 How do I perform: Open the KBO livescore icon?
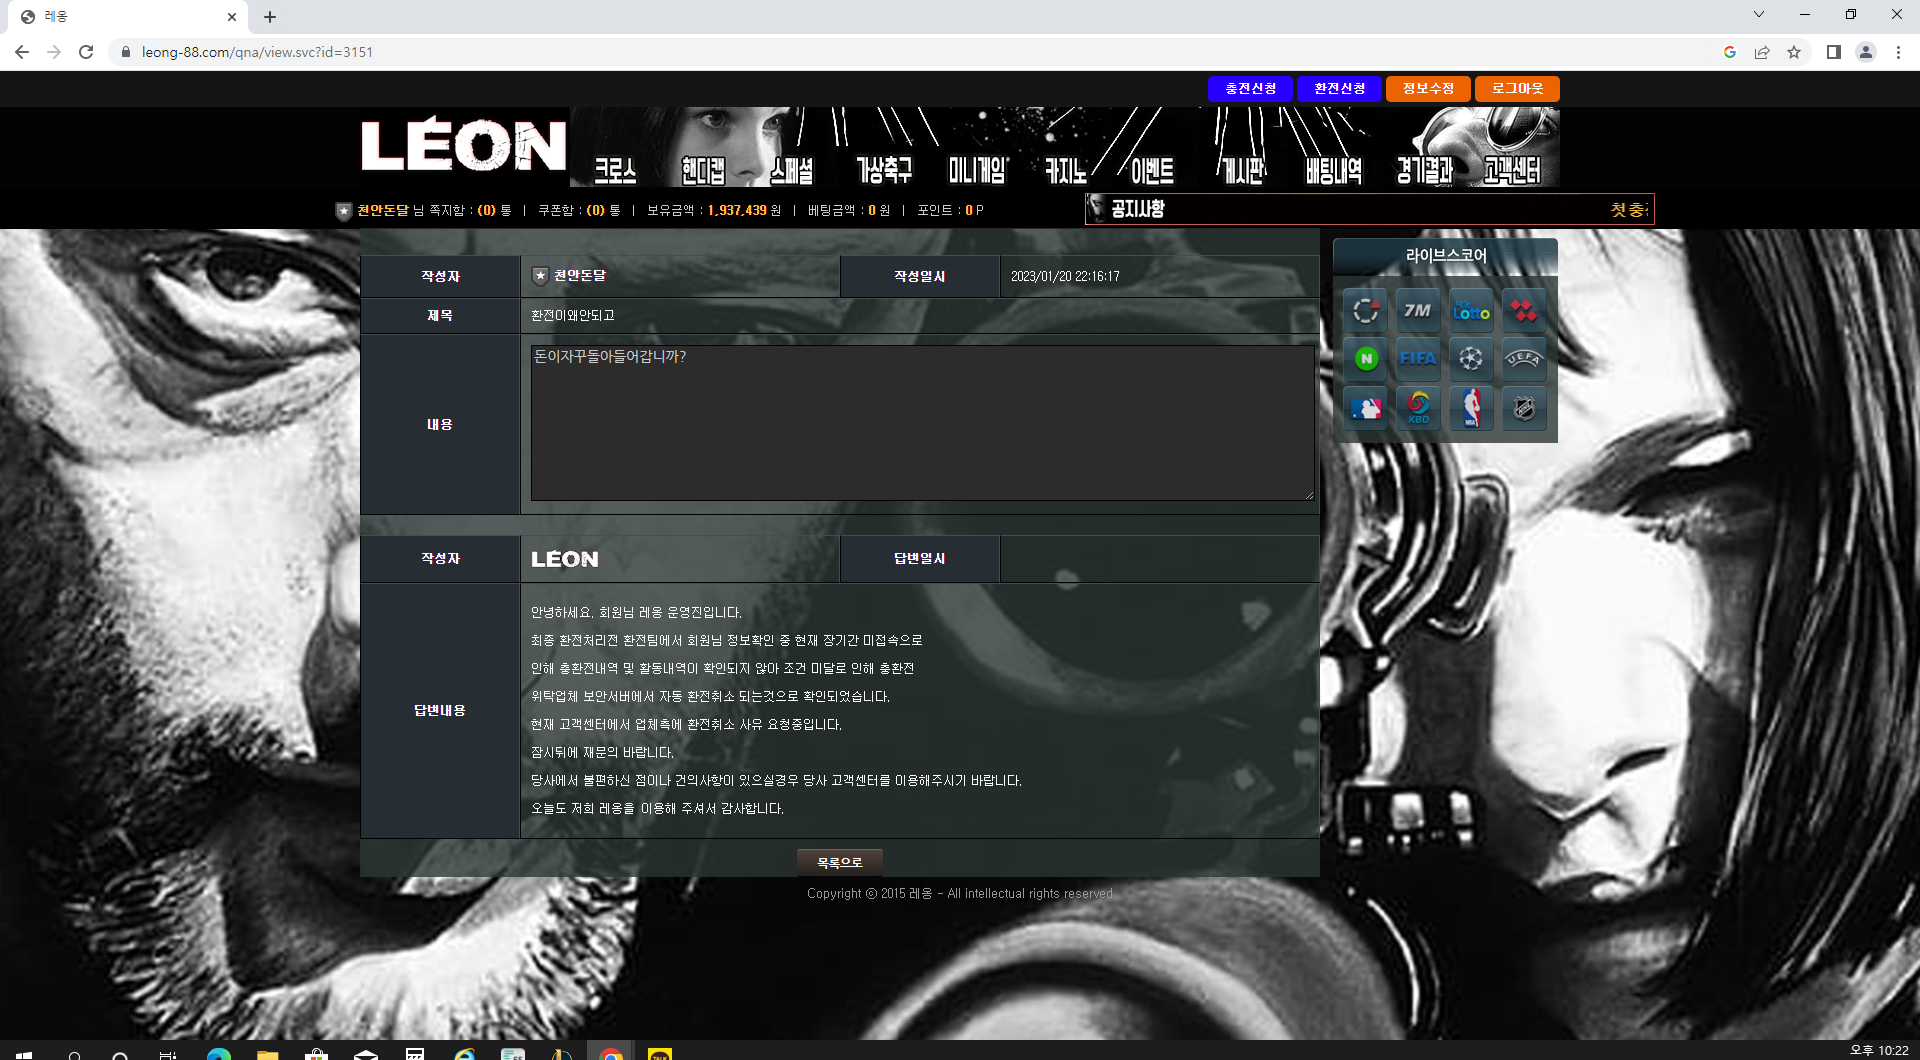[x=1418, y=408]
